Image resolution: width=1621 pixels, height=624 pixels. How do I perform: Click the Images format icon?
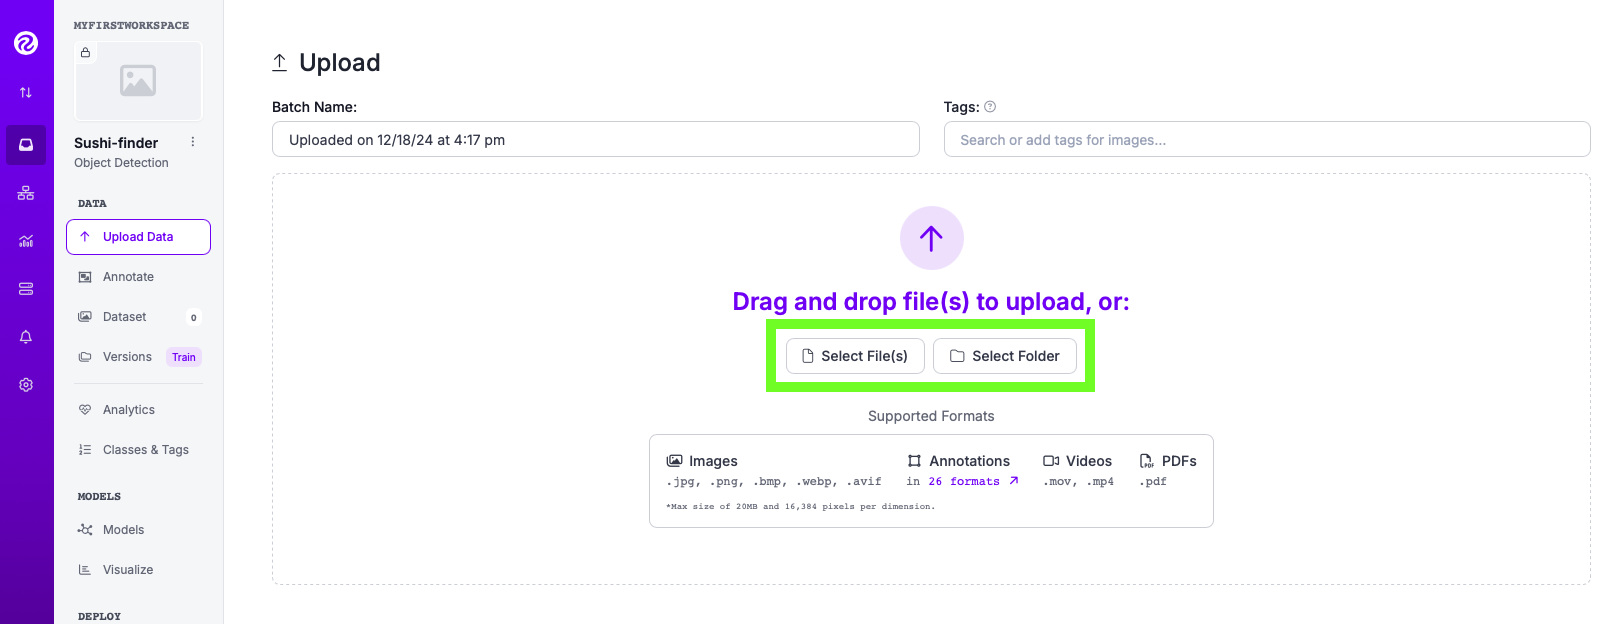point(675,461)
